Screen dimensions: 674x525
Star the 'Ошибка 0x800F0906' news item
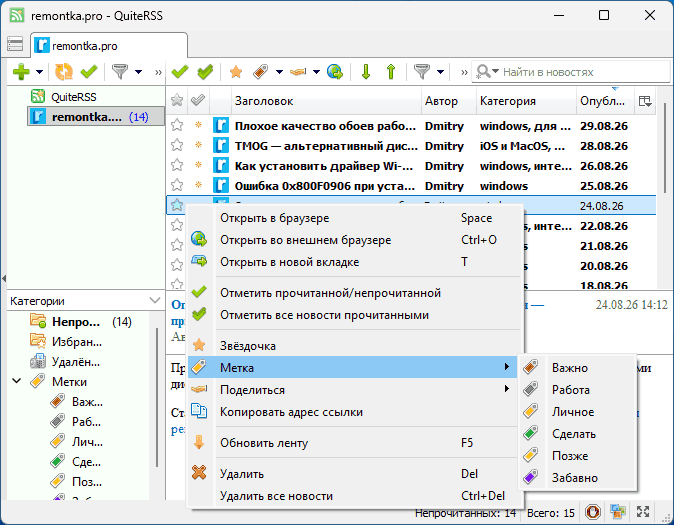(177, 185)
